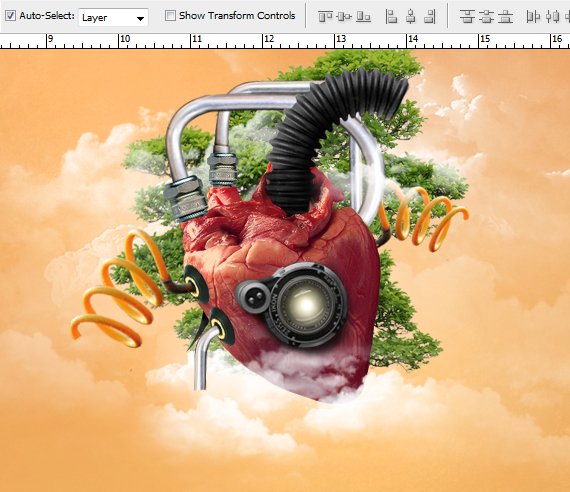Open the Auto-Select Layer dropdown
Image resolution: width=570 pixels, height=492 pixels.
pos(113,17)
